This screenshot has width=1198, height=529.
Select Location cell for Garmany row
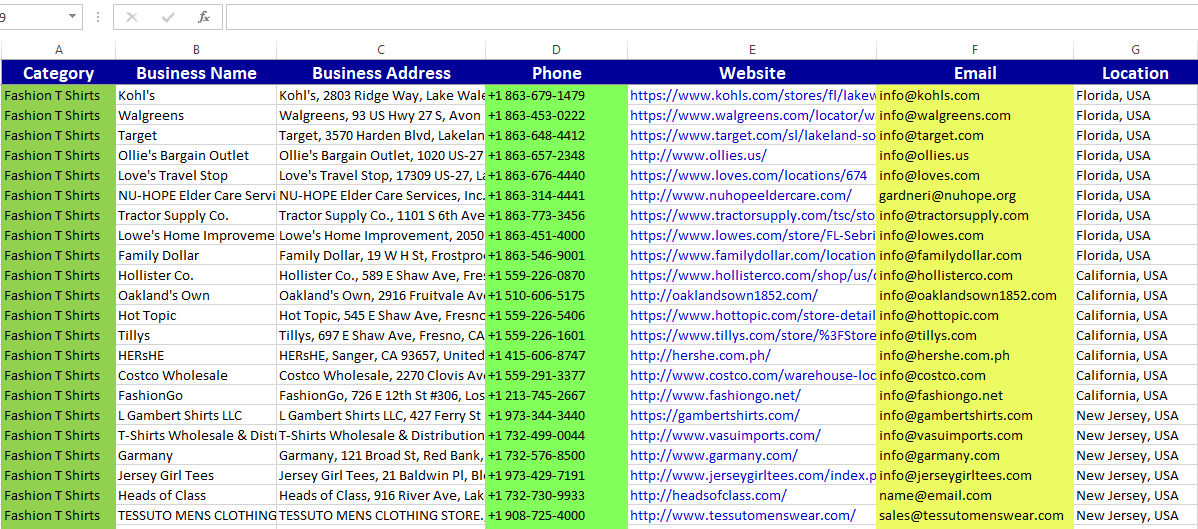(x=1135, y=455)
